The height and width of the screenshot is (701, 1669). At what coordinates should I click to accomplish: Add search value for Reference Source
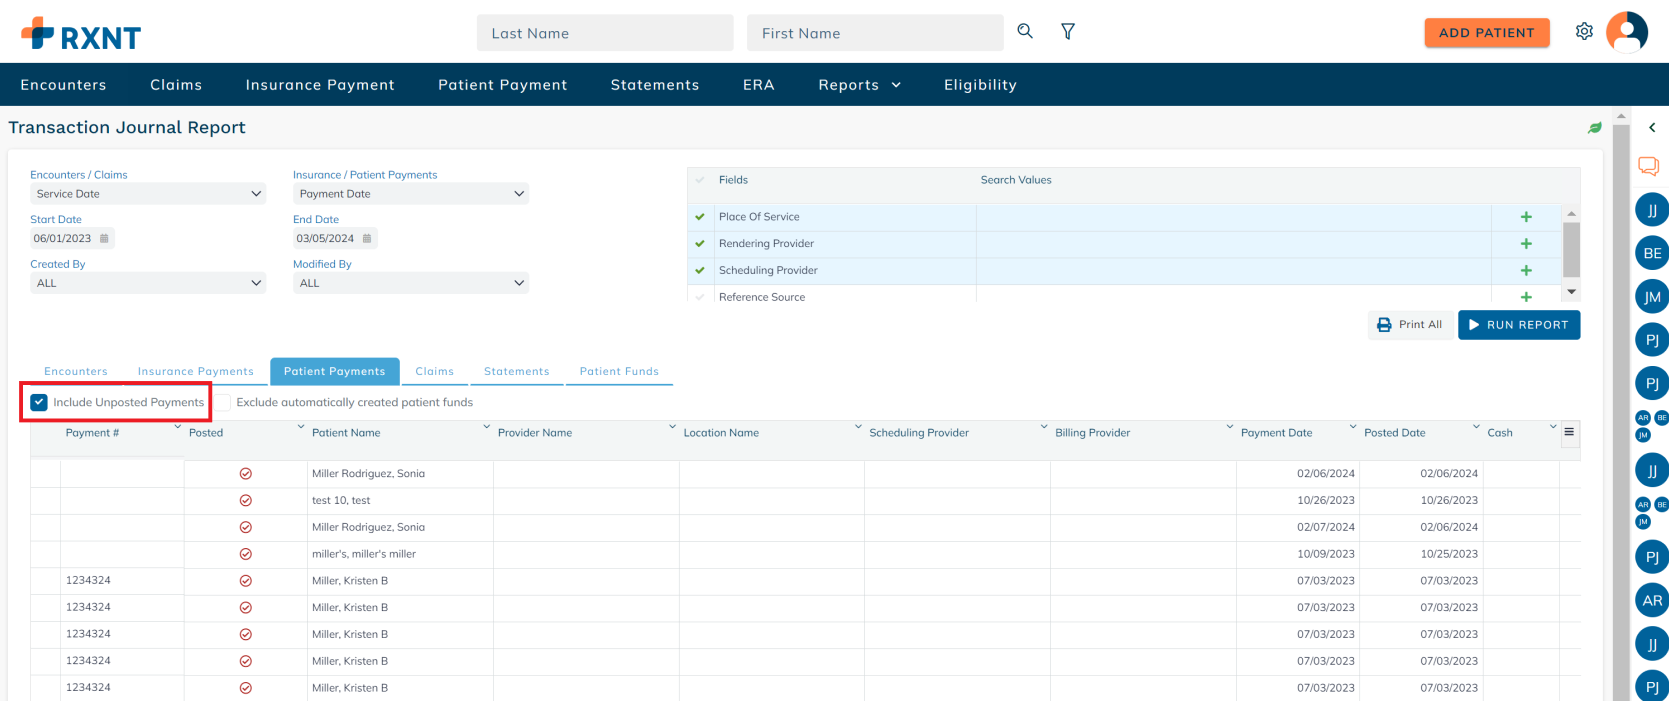[x=1526, y=297]
